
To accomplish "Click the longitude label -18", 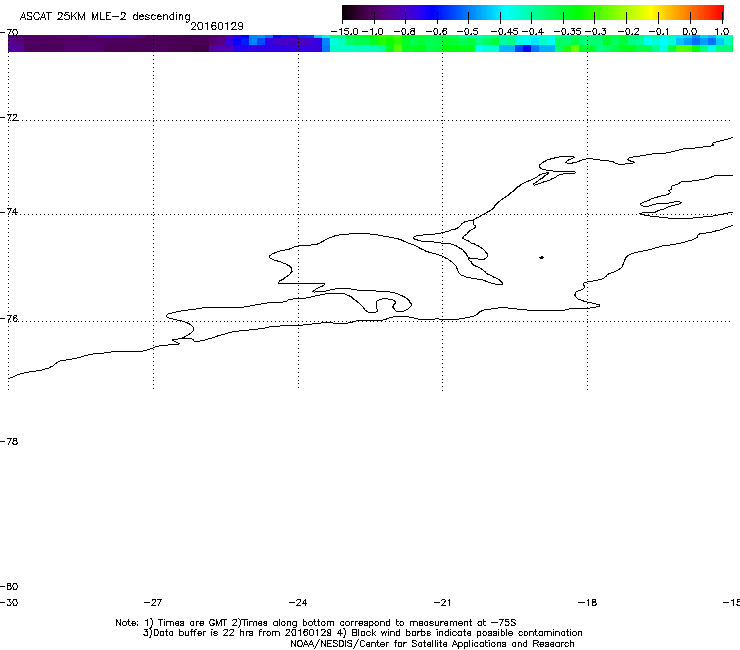I will (587, 602).
